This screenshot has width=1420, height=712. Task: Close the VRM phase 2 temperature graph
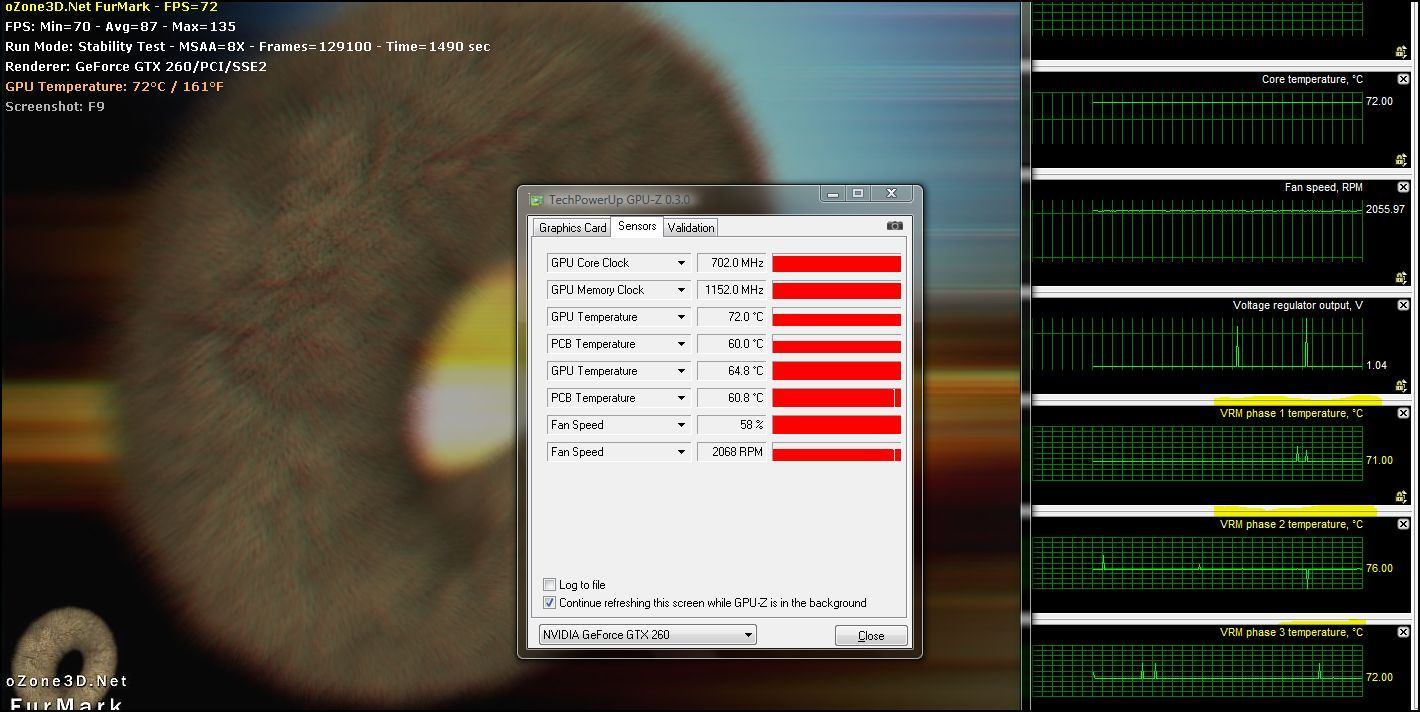pyautogui.click(x=1403, y=524)
